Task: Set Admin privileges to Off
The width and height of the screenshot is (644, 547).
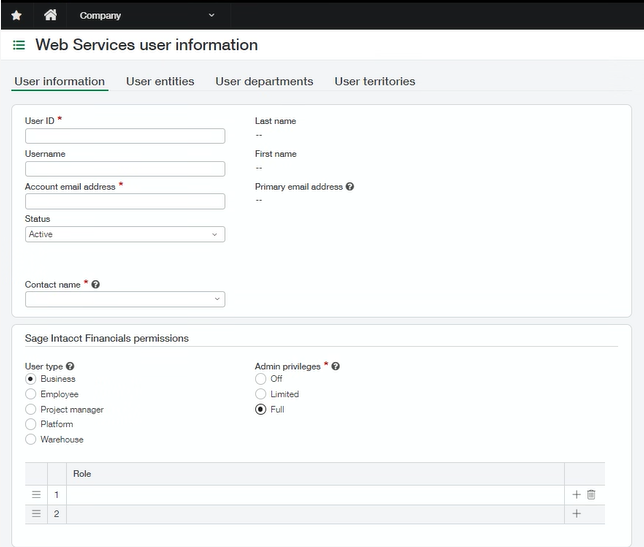Action: coord(260,379)
